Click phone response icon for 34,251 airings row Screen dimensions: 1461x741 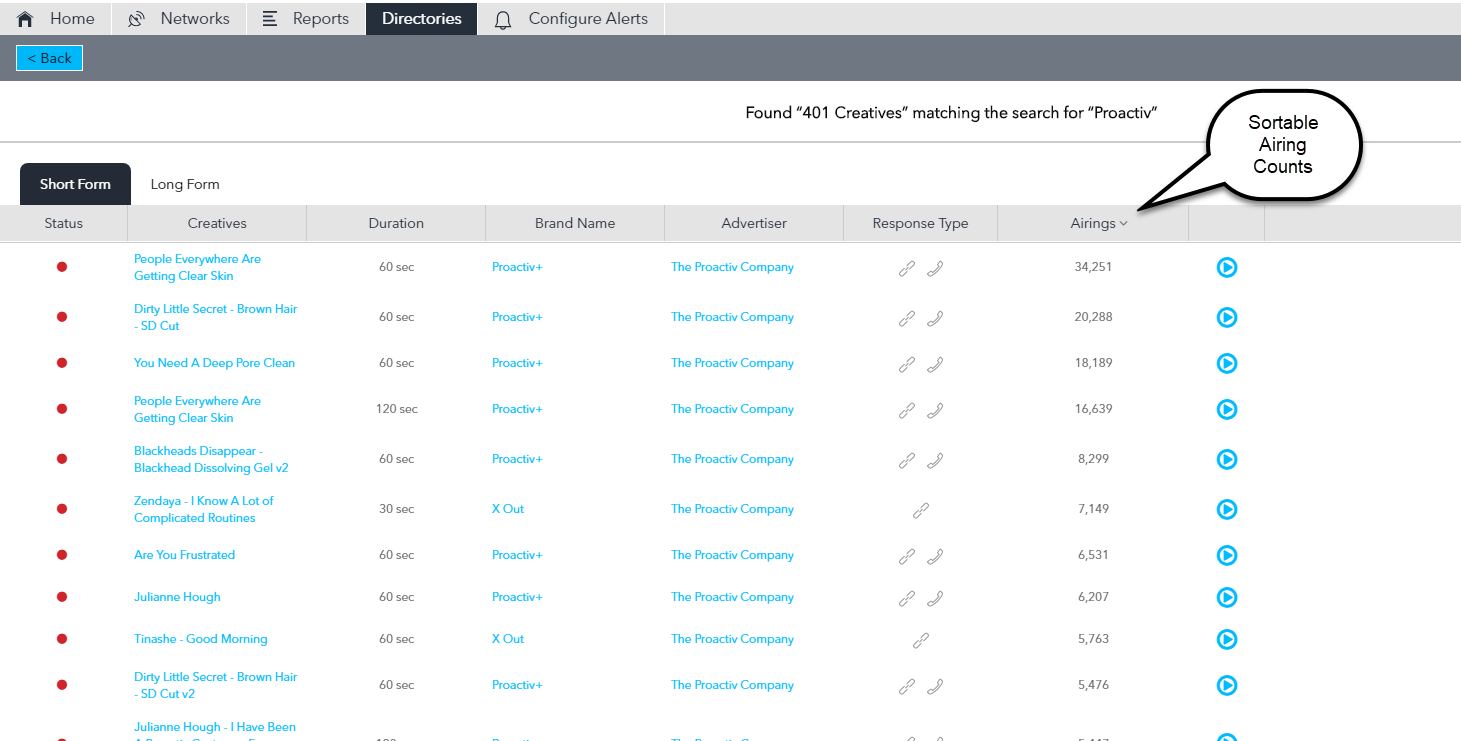(x=935, y=268)
